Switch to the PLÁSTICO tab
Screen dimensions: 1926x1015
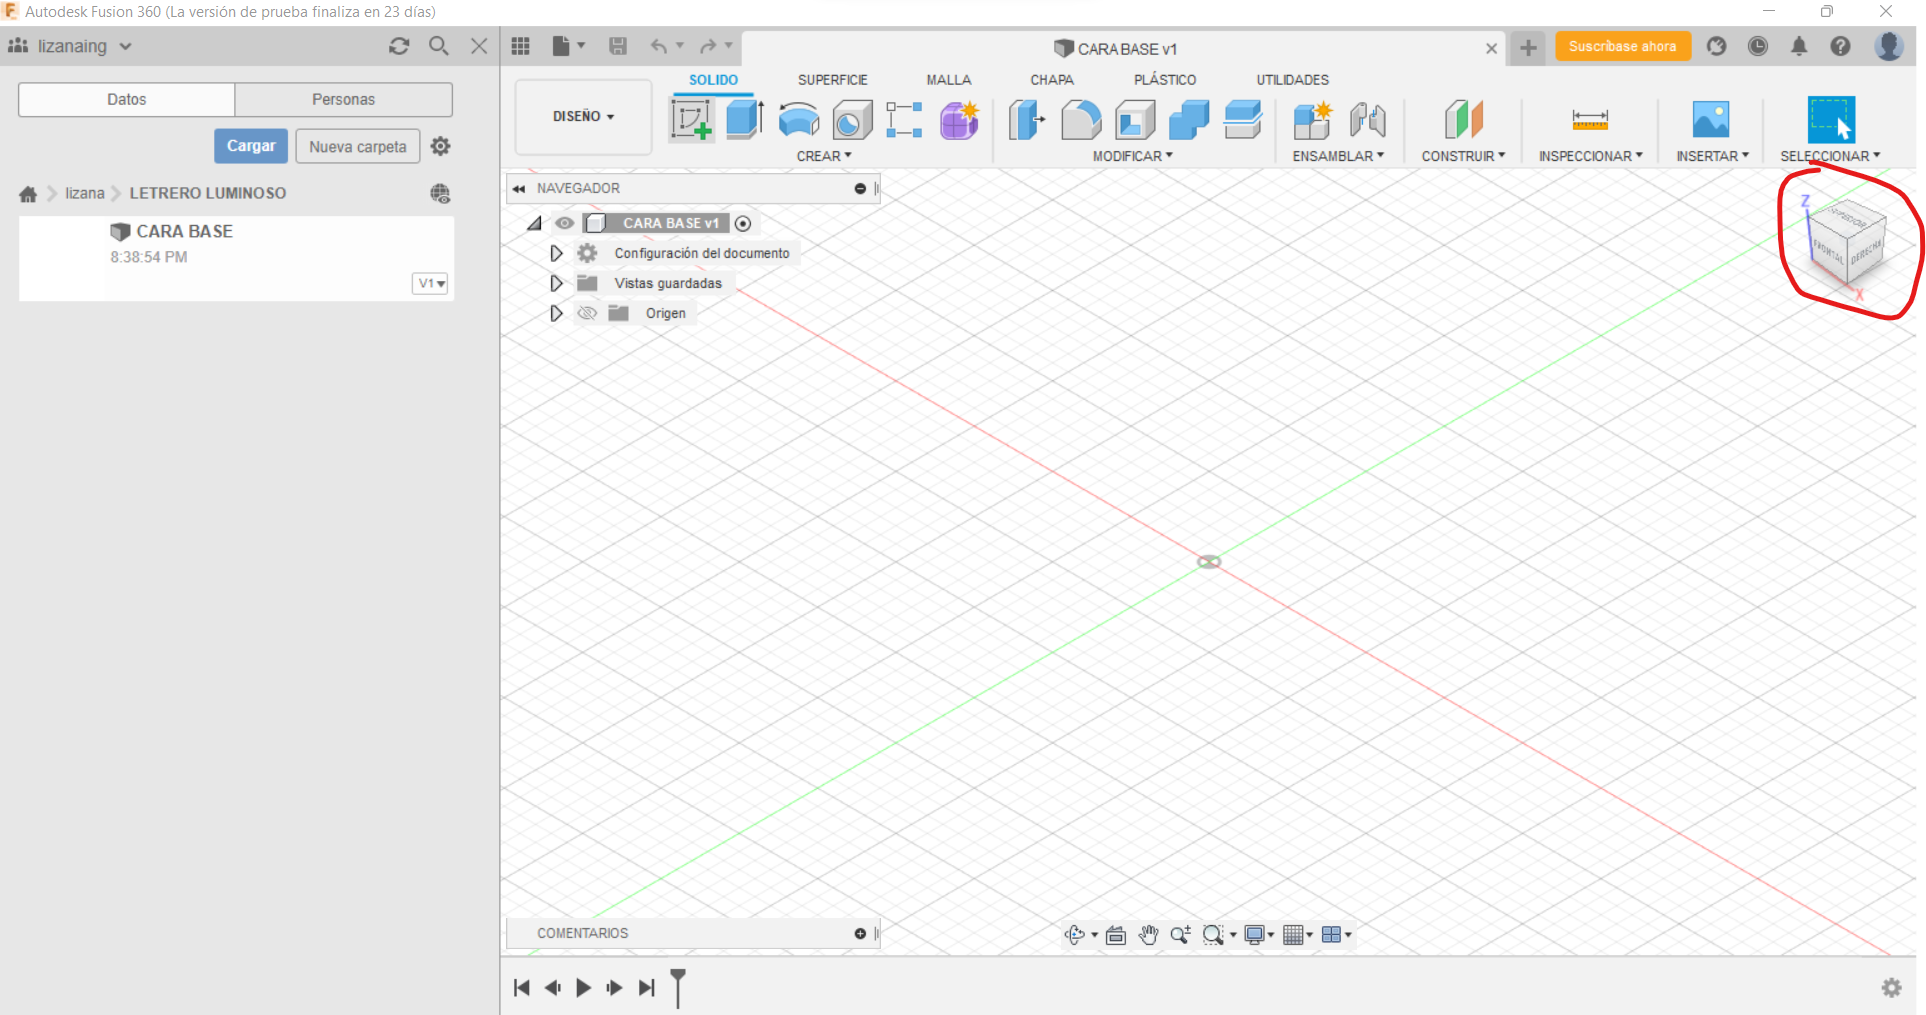click(1165, 80)
